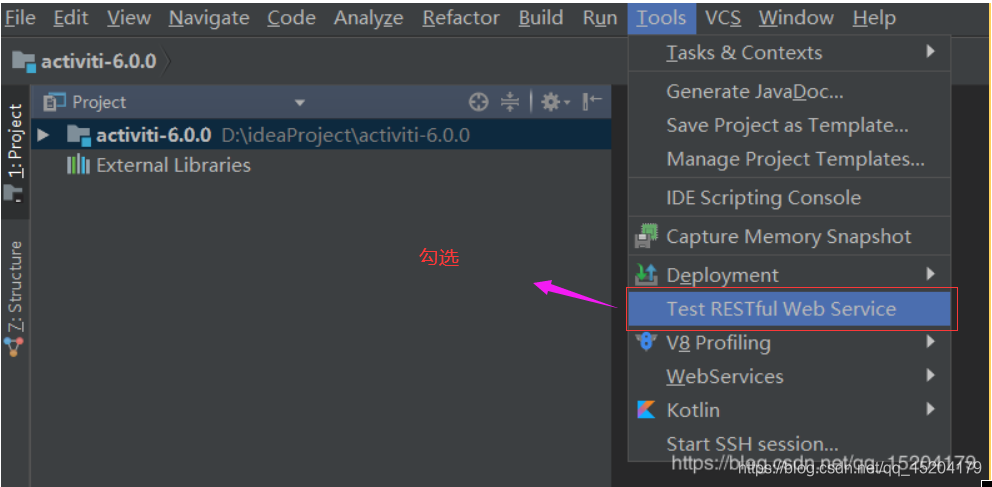Open the Deployment submenu
992x487 pixels.
[x=789, y=275]
